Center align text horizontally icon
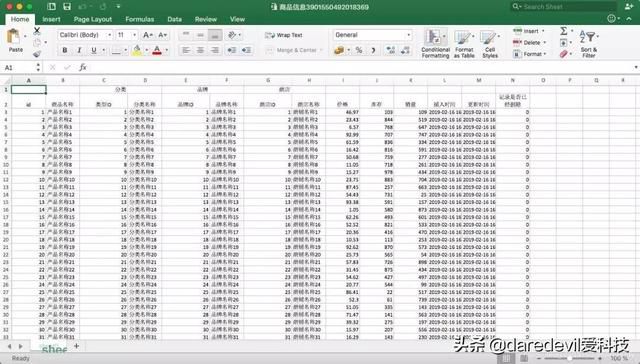This screenshot has height=364, width=640. click(200, 50)
